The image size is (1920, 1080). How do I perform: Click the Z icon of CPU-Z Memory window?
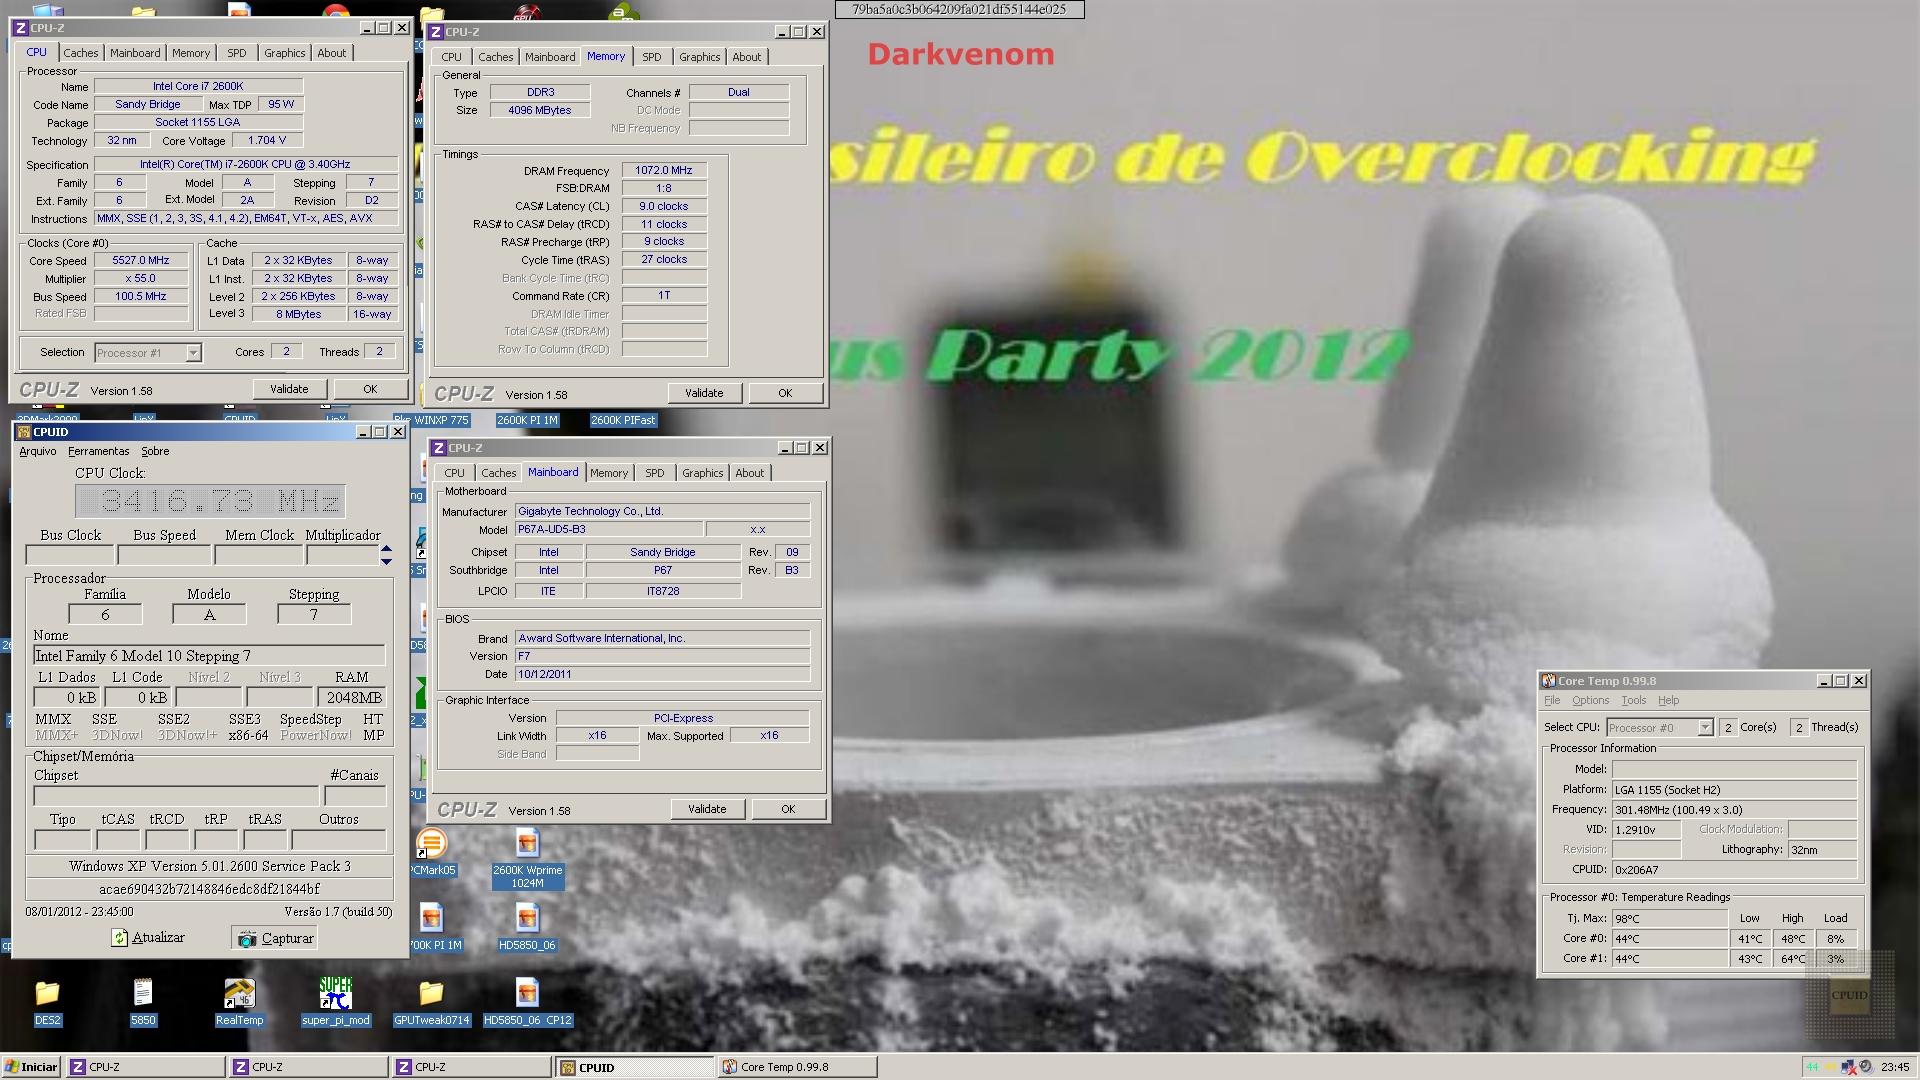(x=436, y=32)
